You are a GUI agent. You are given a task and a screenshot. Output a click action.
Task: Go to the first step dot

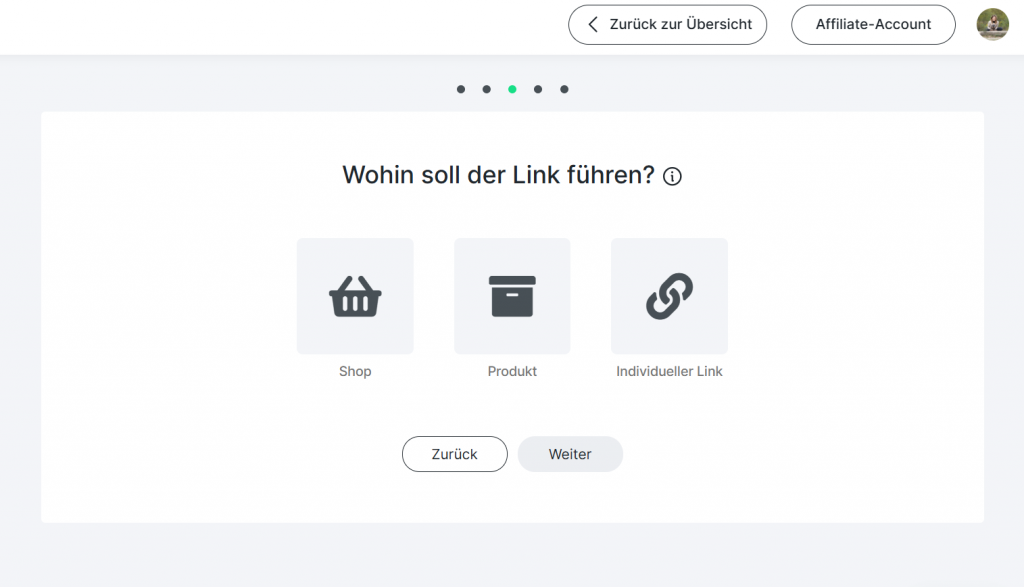pyautogui.click(x=461, y=89)
